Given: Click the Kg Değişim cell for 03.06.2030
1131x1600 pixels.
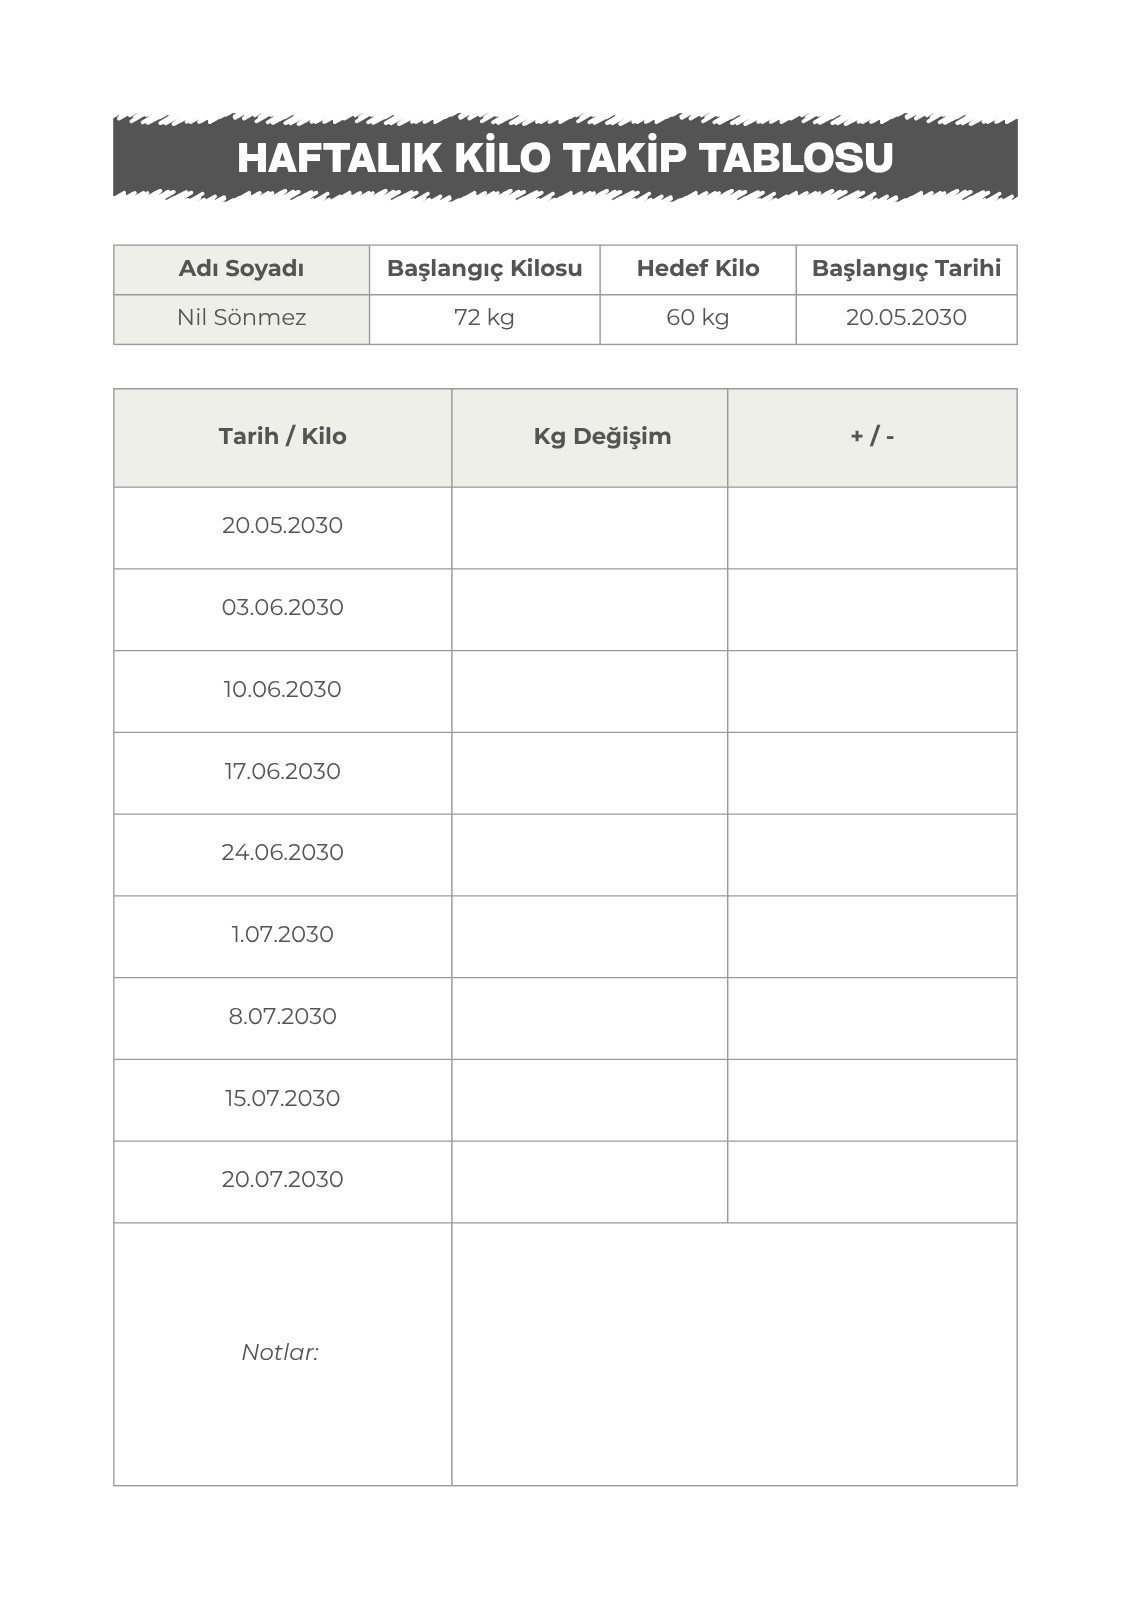Looking at the screenshot, I should tap(589, 610).
